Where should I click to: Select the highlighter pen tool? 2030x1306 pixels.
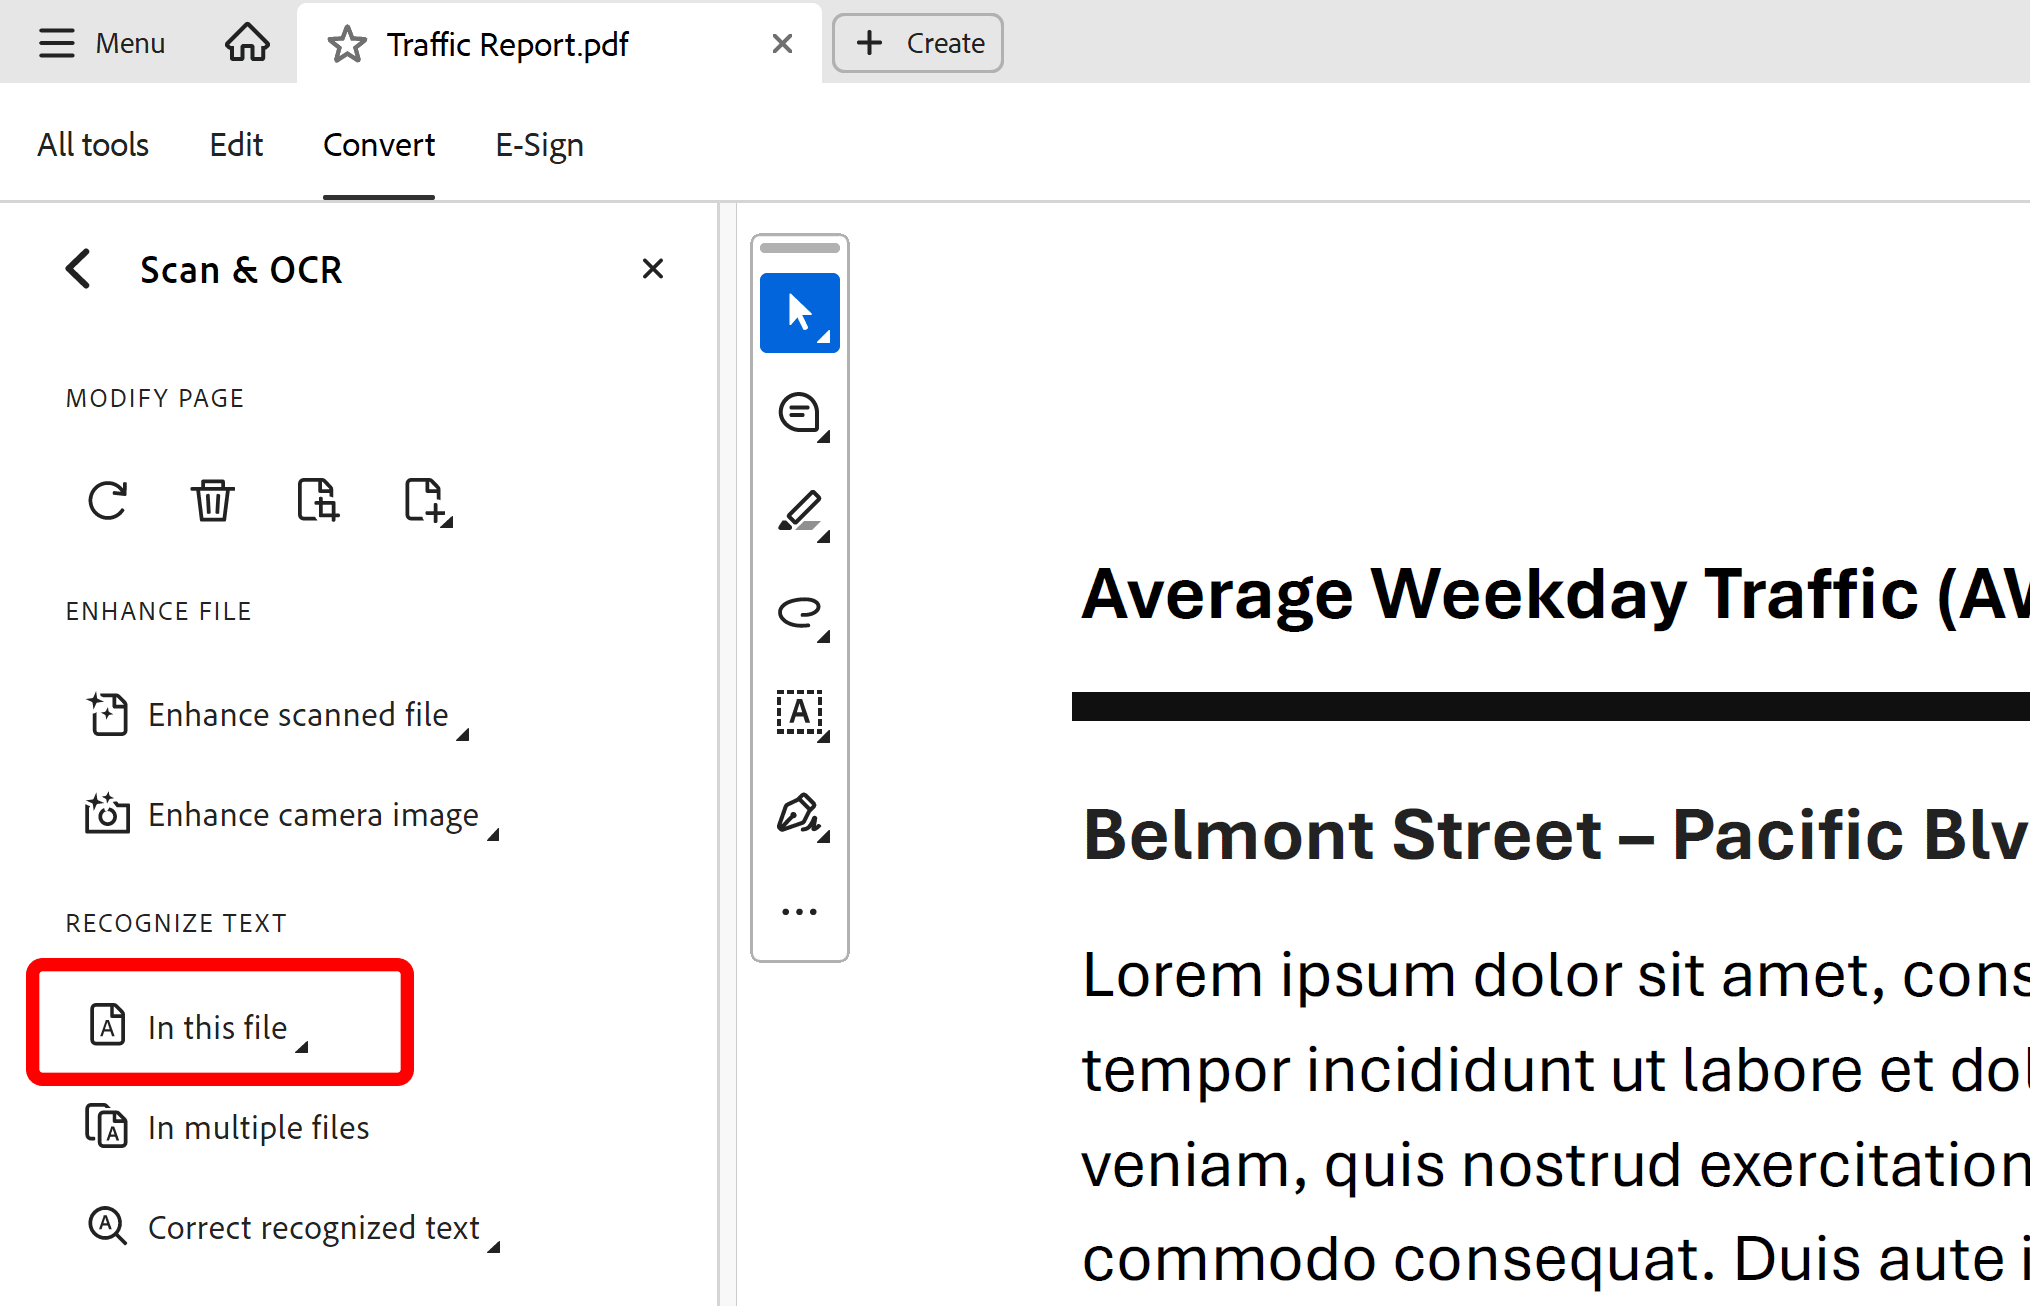click(799, 512)
